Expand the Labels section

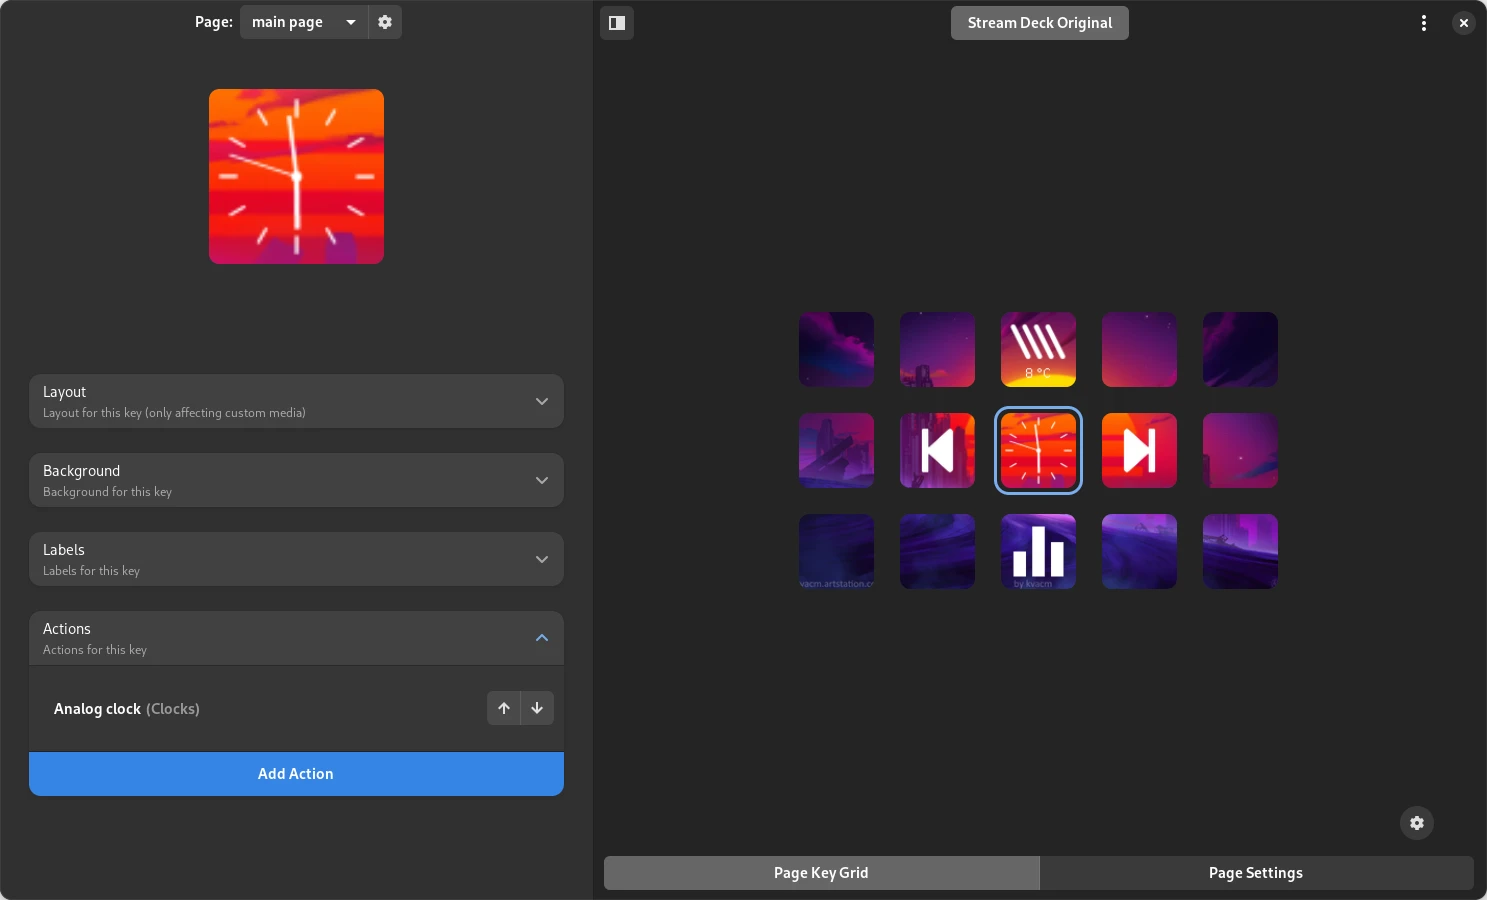point(296,559)
